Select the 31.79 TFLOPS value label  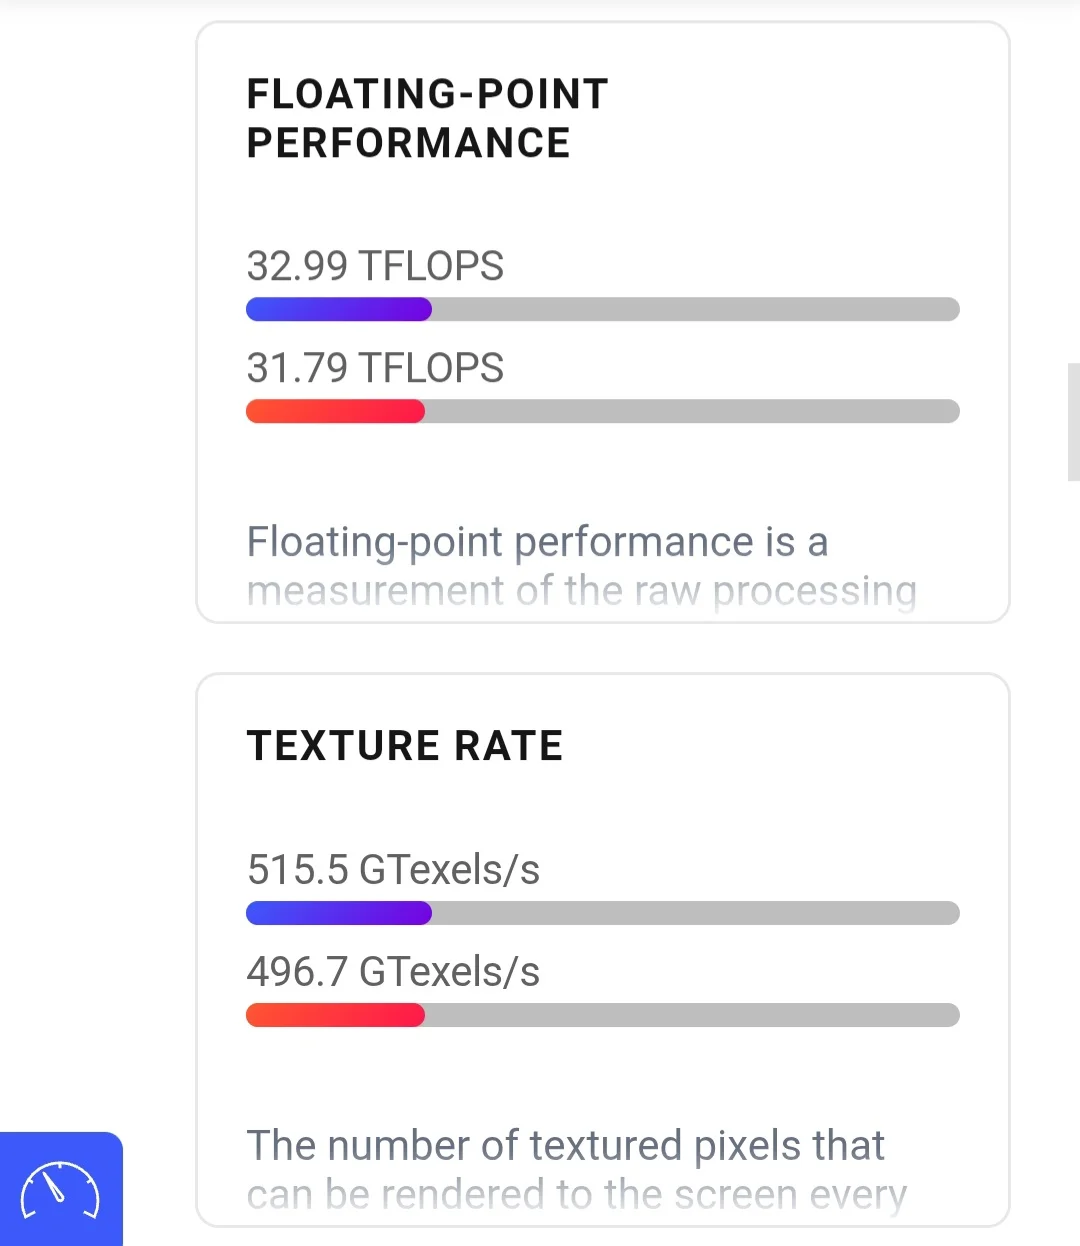click(x=375, y=368)
